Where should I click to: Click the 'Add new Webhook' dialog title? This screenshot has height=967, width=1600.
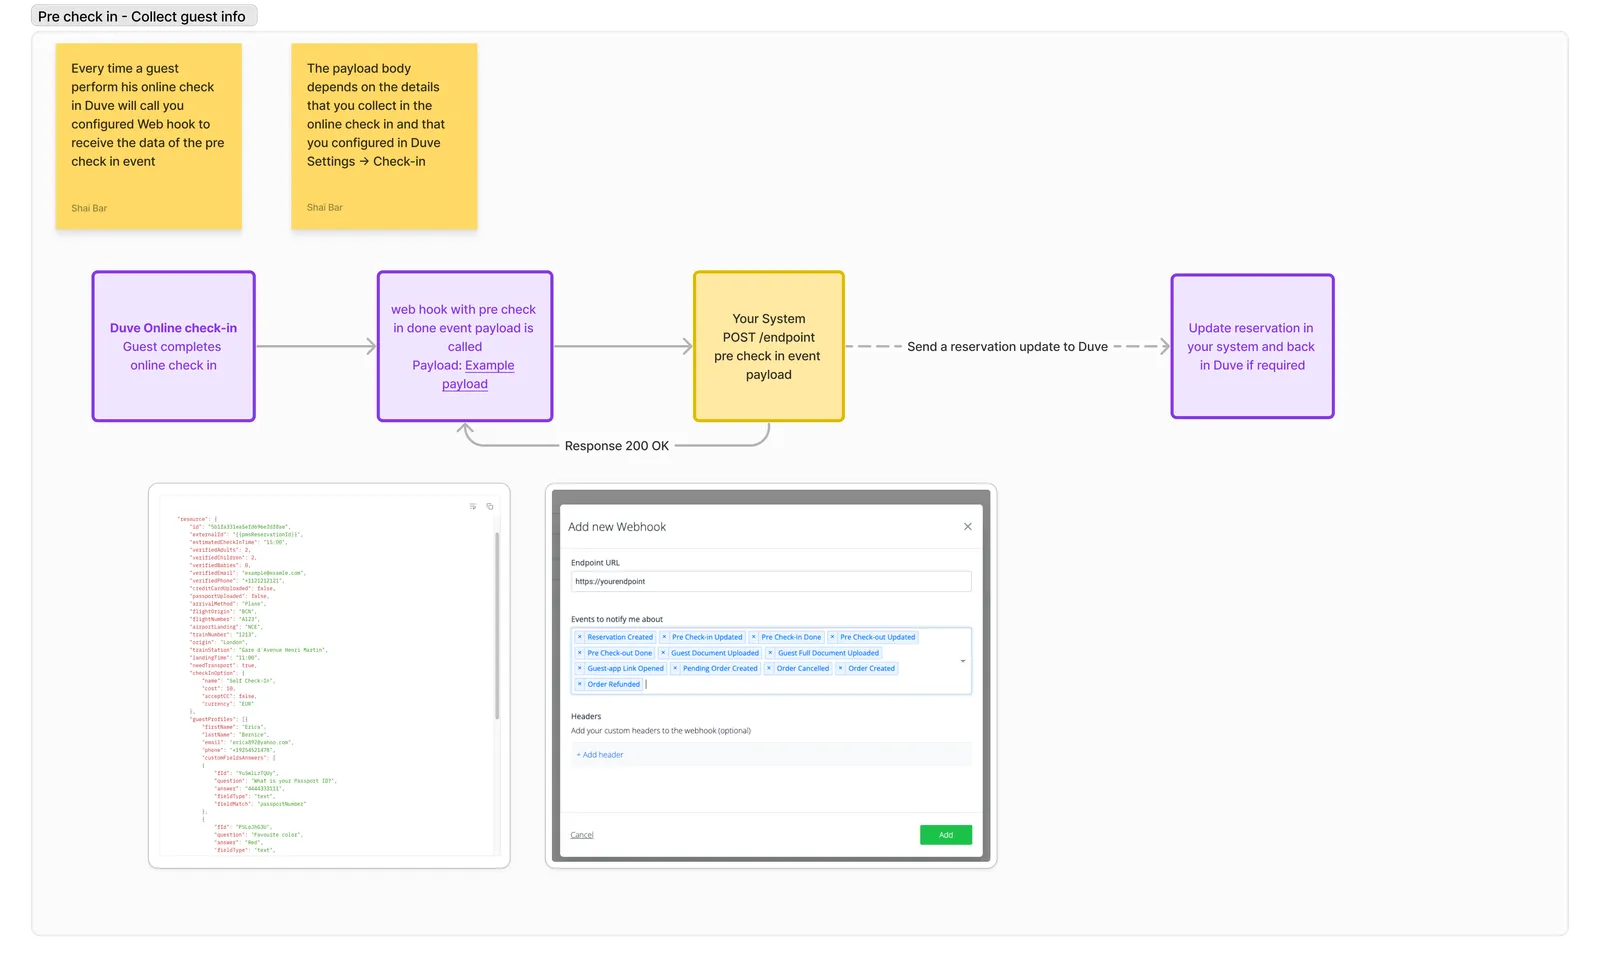point(617,527)
